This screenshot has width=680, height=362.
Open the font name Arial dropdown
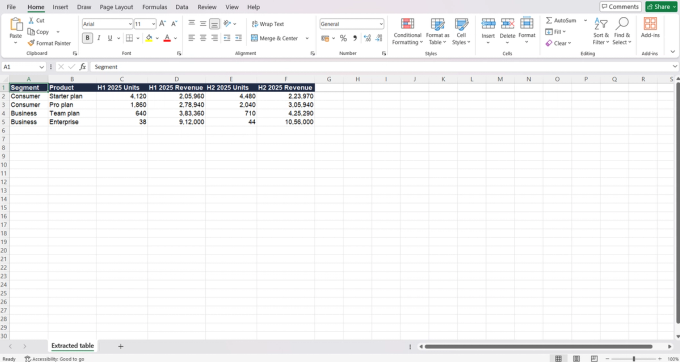[130, 24]
